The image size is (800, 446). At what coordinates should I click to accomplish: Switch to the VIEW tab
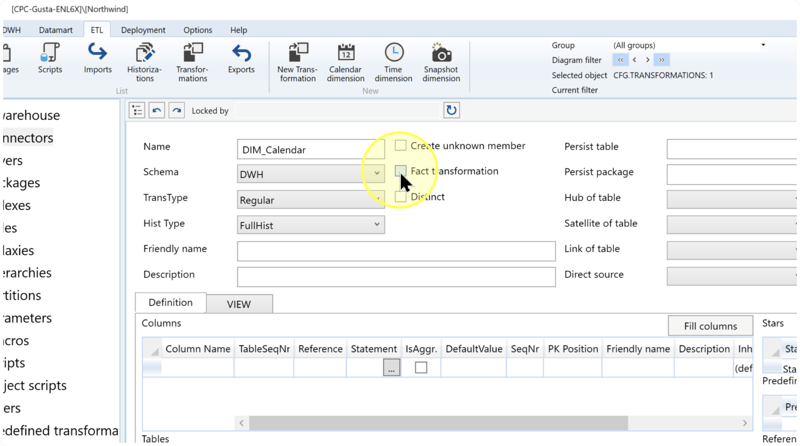[239, 304]
